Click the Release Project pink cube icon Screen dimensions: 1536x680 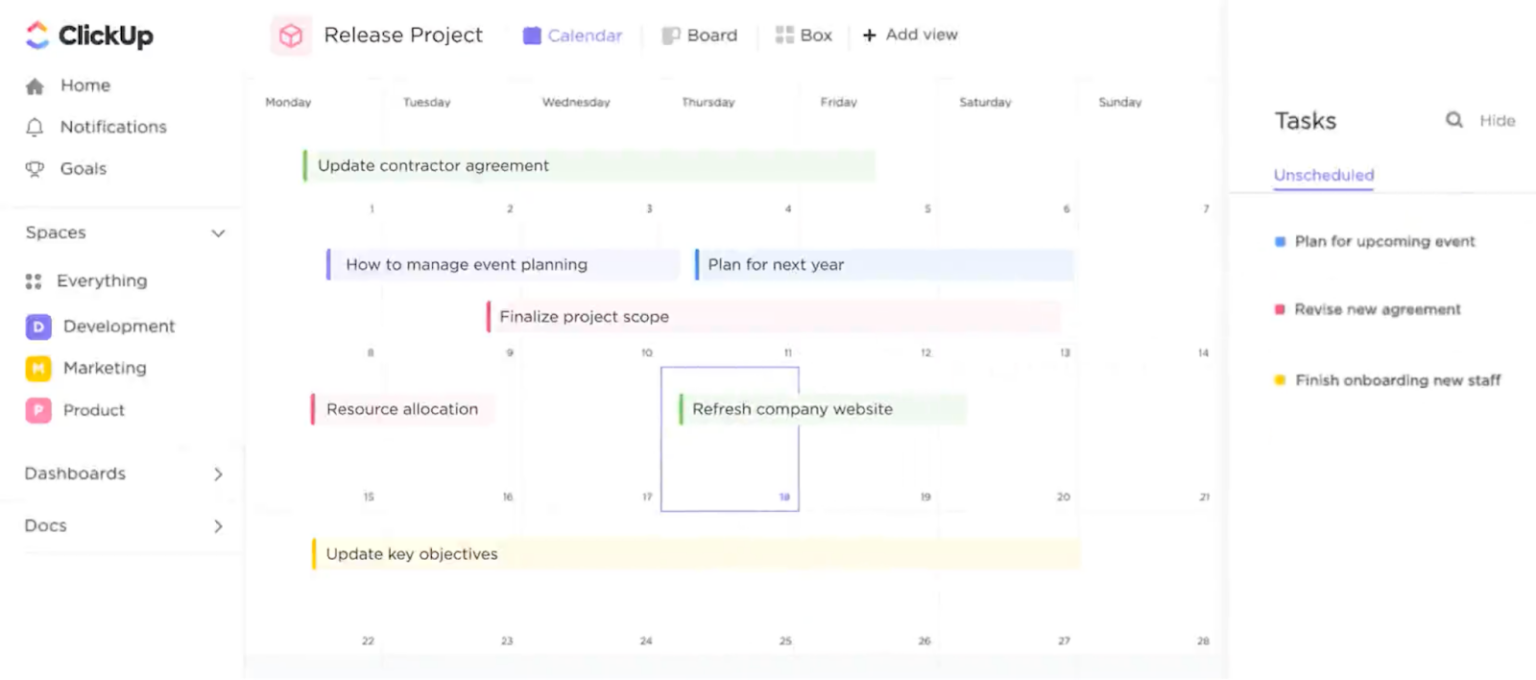(290, 35)
